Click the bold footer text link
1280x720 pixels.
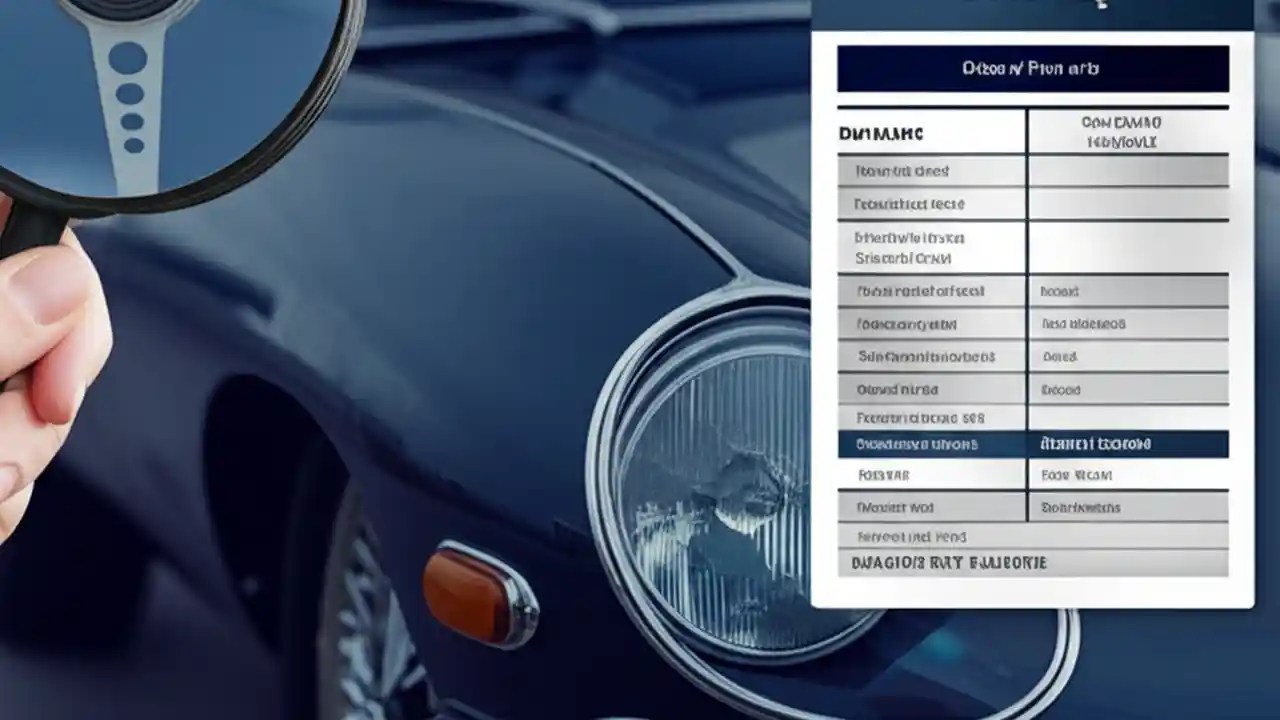pos(950,563)
